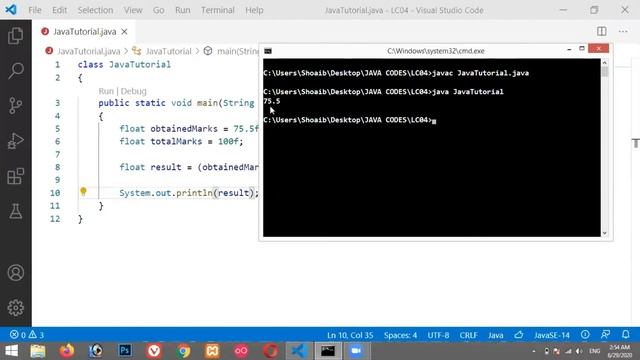Show hidden icons in the system tray
The image size is (640, 360).
pyautogui.click(x=534, y=351)
